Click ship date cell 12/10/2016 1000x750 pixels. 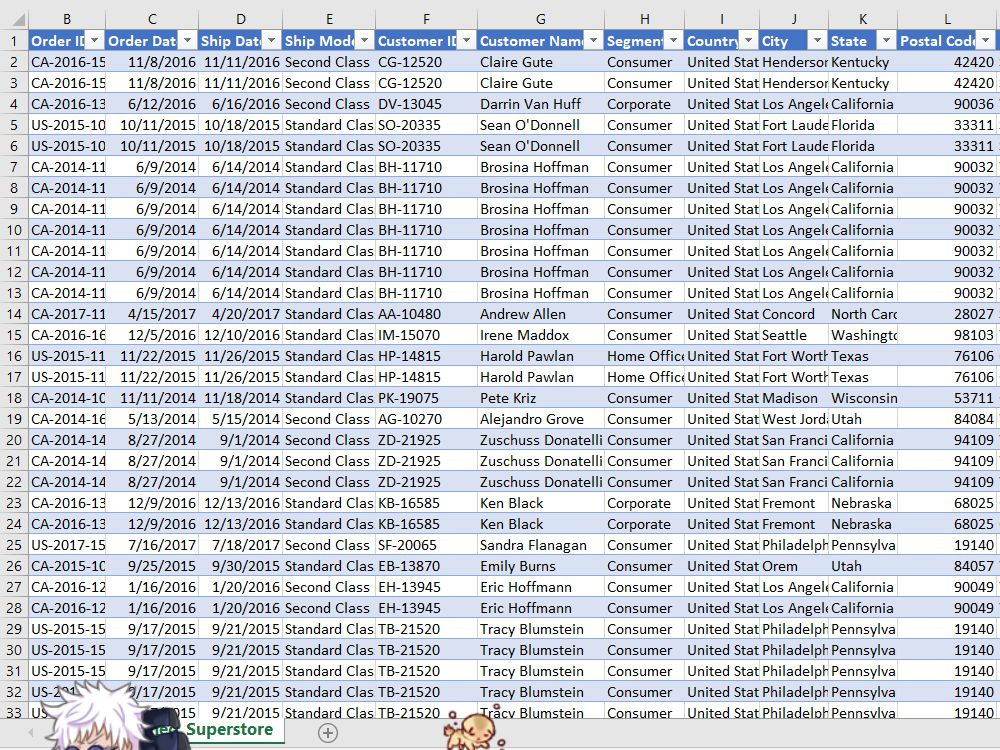240,335
